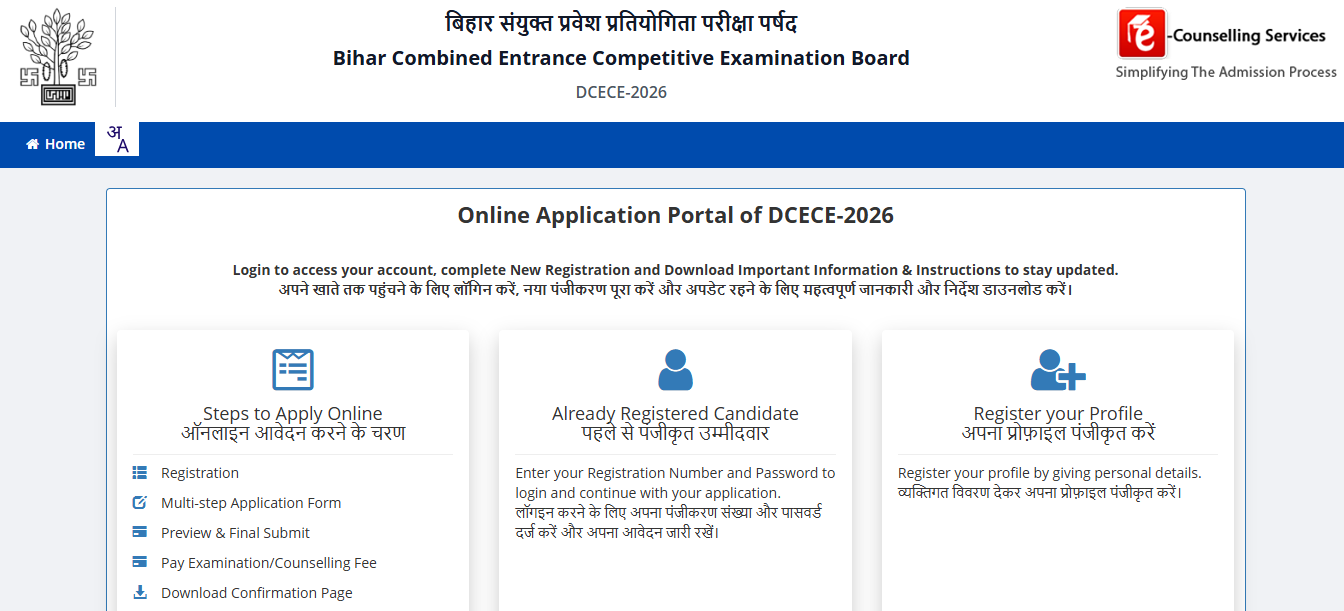Click the download icon beside Download Confirmation Page
Screen dimensions: 1344x611
pyautogui.click(x=140, y=592)
